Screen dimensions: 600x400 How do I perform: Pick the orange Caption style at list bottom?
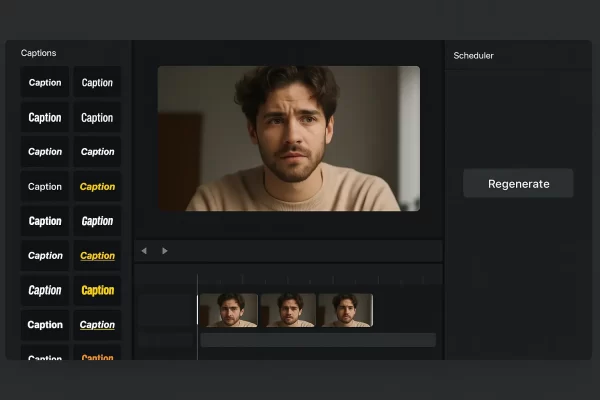(97, 356)
